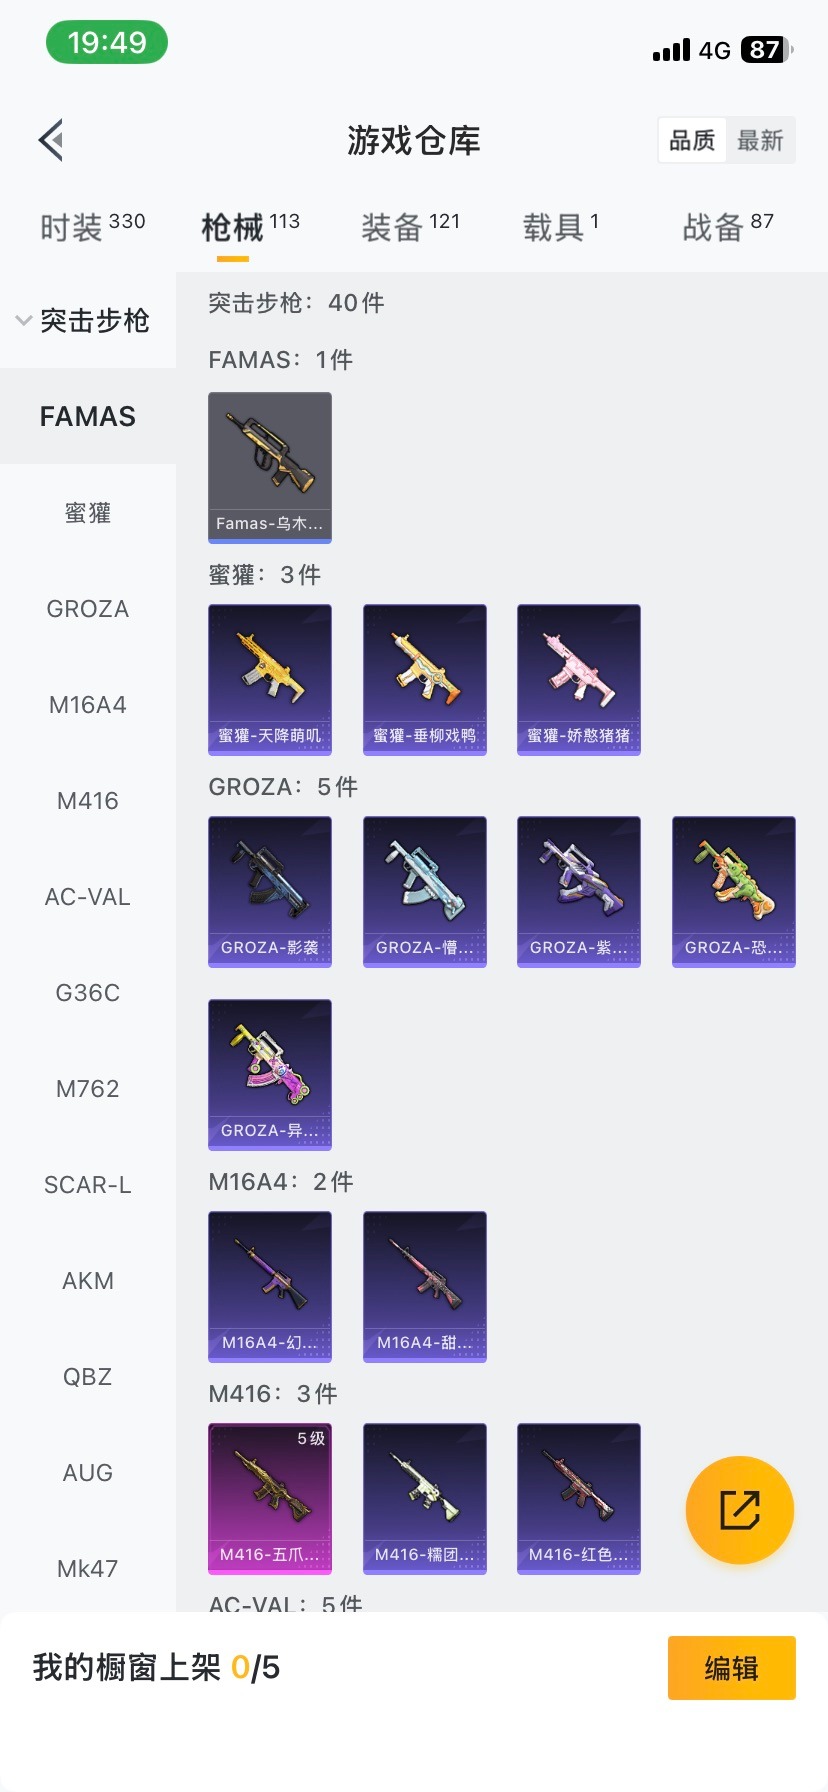Switch sorting to 最新
The width and height of the screenshot is (828, 1792).
tap(760, 140)
